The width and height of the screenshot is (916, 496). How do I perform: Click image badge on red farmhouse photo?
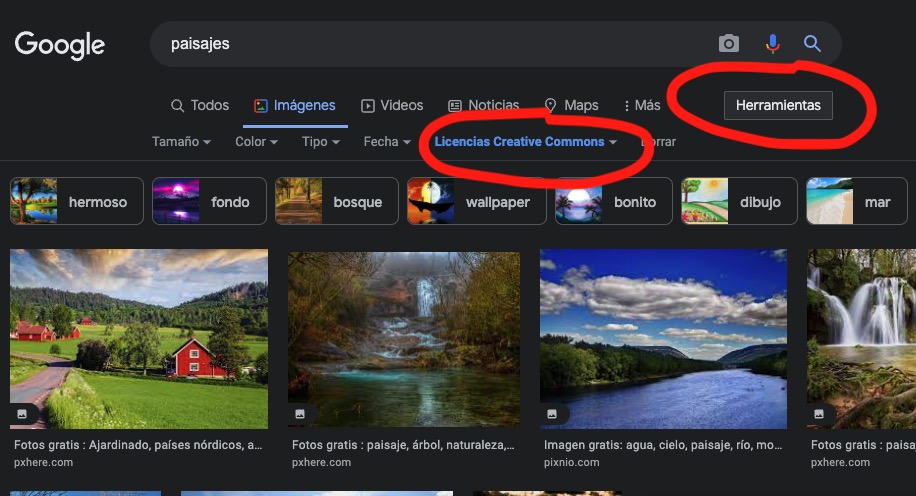[x=22, y=414]
